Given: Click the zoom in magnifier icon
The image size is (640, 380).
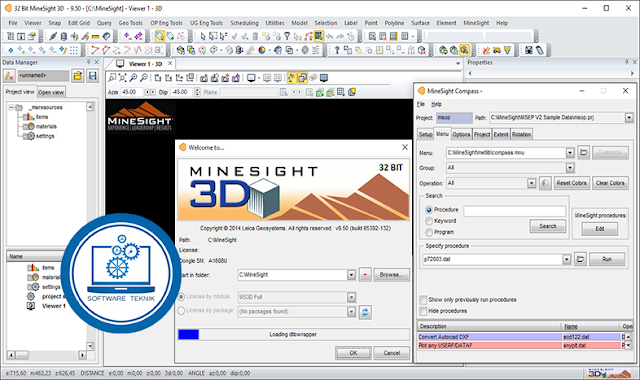Looking at the screenshot, I should (x=133, y=78).
